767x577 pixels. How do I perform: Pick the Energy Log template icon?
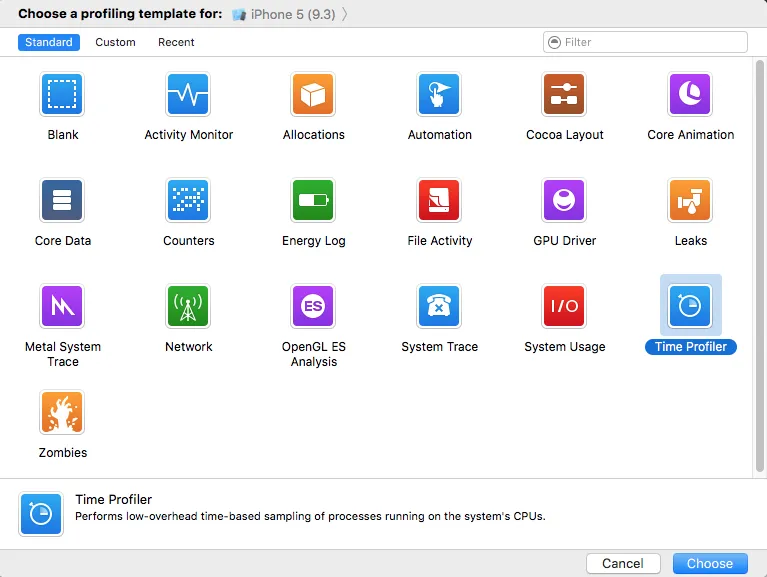pos(313,200)
